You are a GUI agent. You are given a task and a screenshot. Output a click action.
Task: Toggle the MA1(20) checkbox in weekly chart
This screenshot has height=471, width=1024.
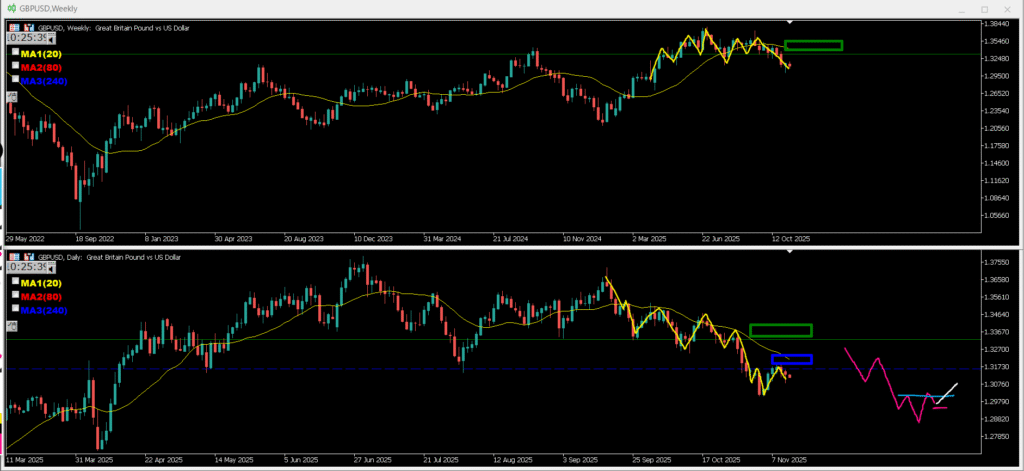(x=15, y=51)
